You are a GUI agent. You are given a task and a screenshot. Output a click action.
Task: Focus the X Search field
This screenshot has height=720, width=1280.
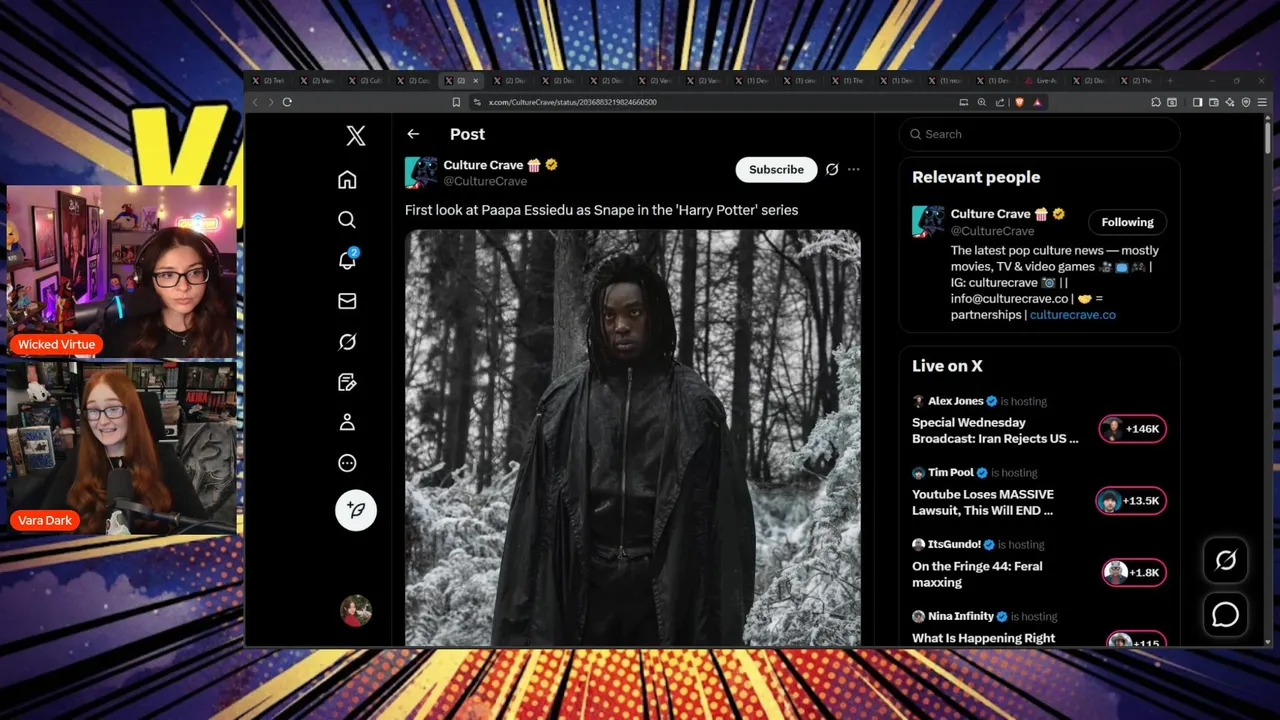coord(1040,134)
